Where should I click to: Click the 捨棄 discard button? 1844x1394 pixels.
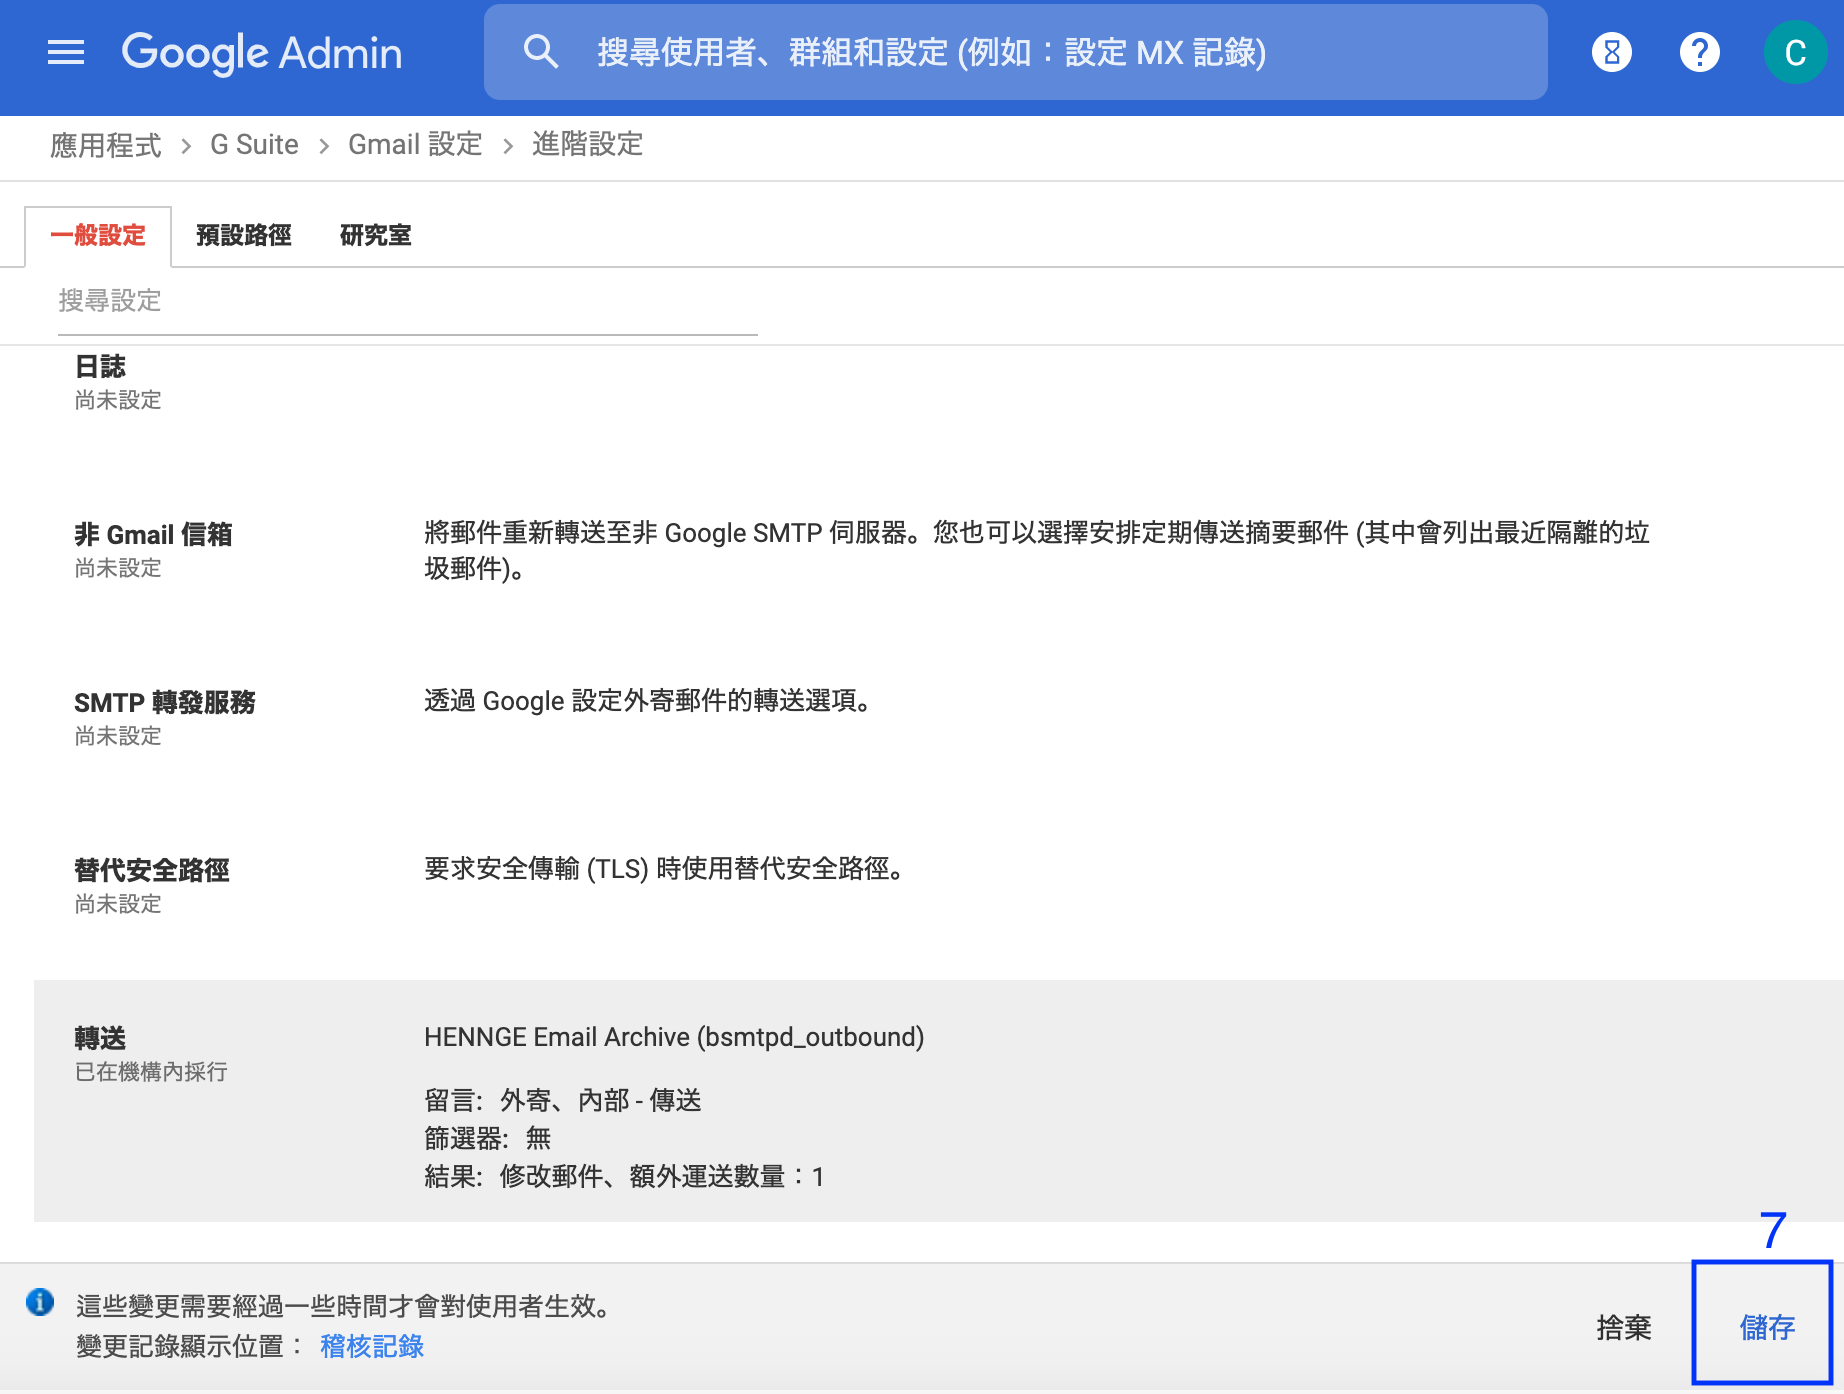click(x=1624, y=1327)
